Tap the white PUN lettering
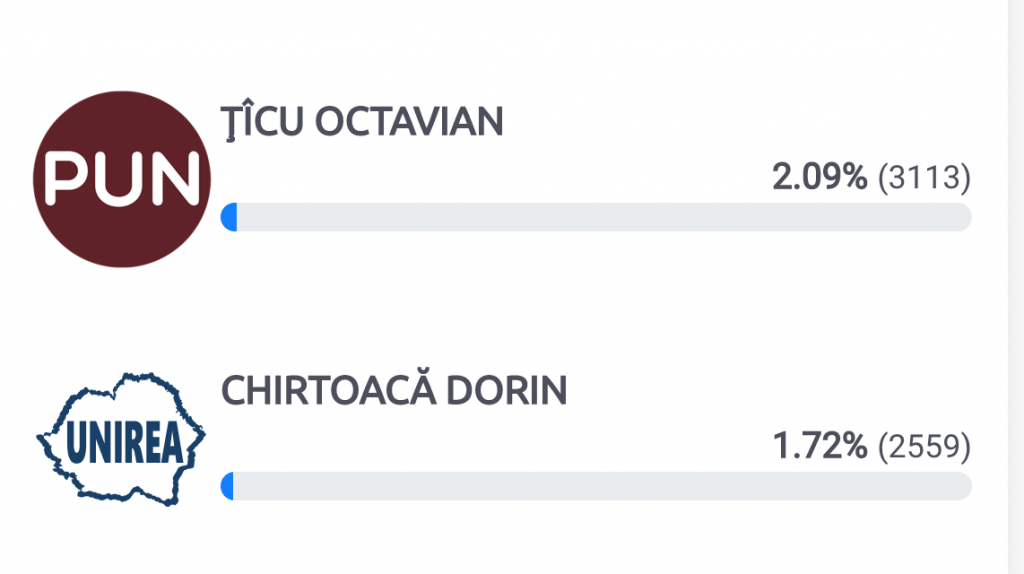This screenshot has width=1024, height=574. point(122,179)
